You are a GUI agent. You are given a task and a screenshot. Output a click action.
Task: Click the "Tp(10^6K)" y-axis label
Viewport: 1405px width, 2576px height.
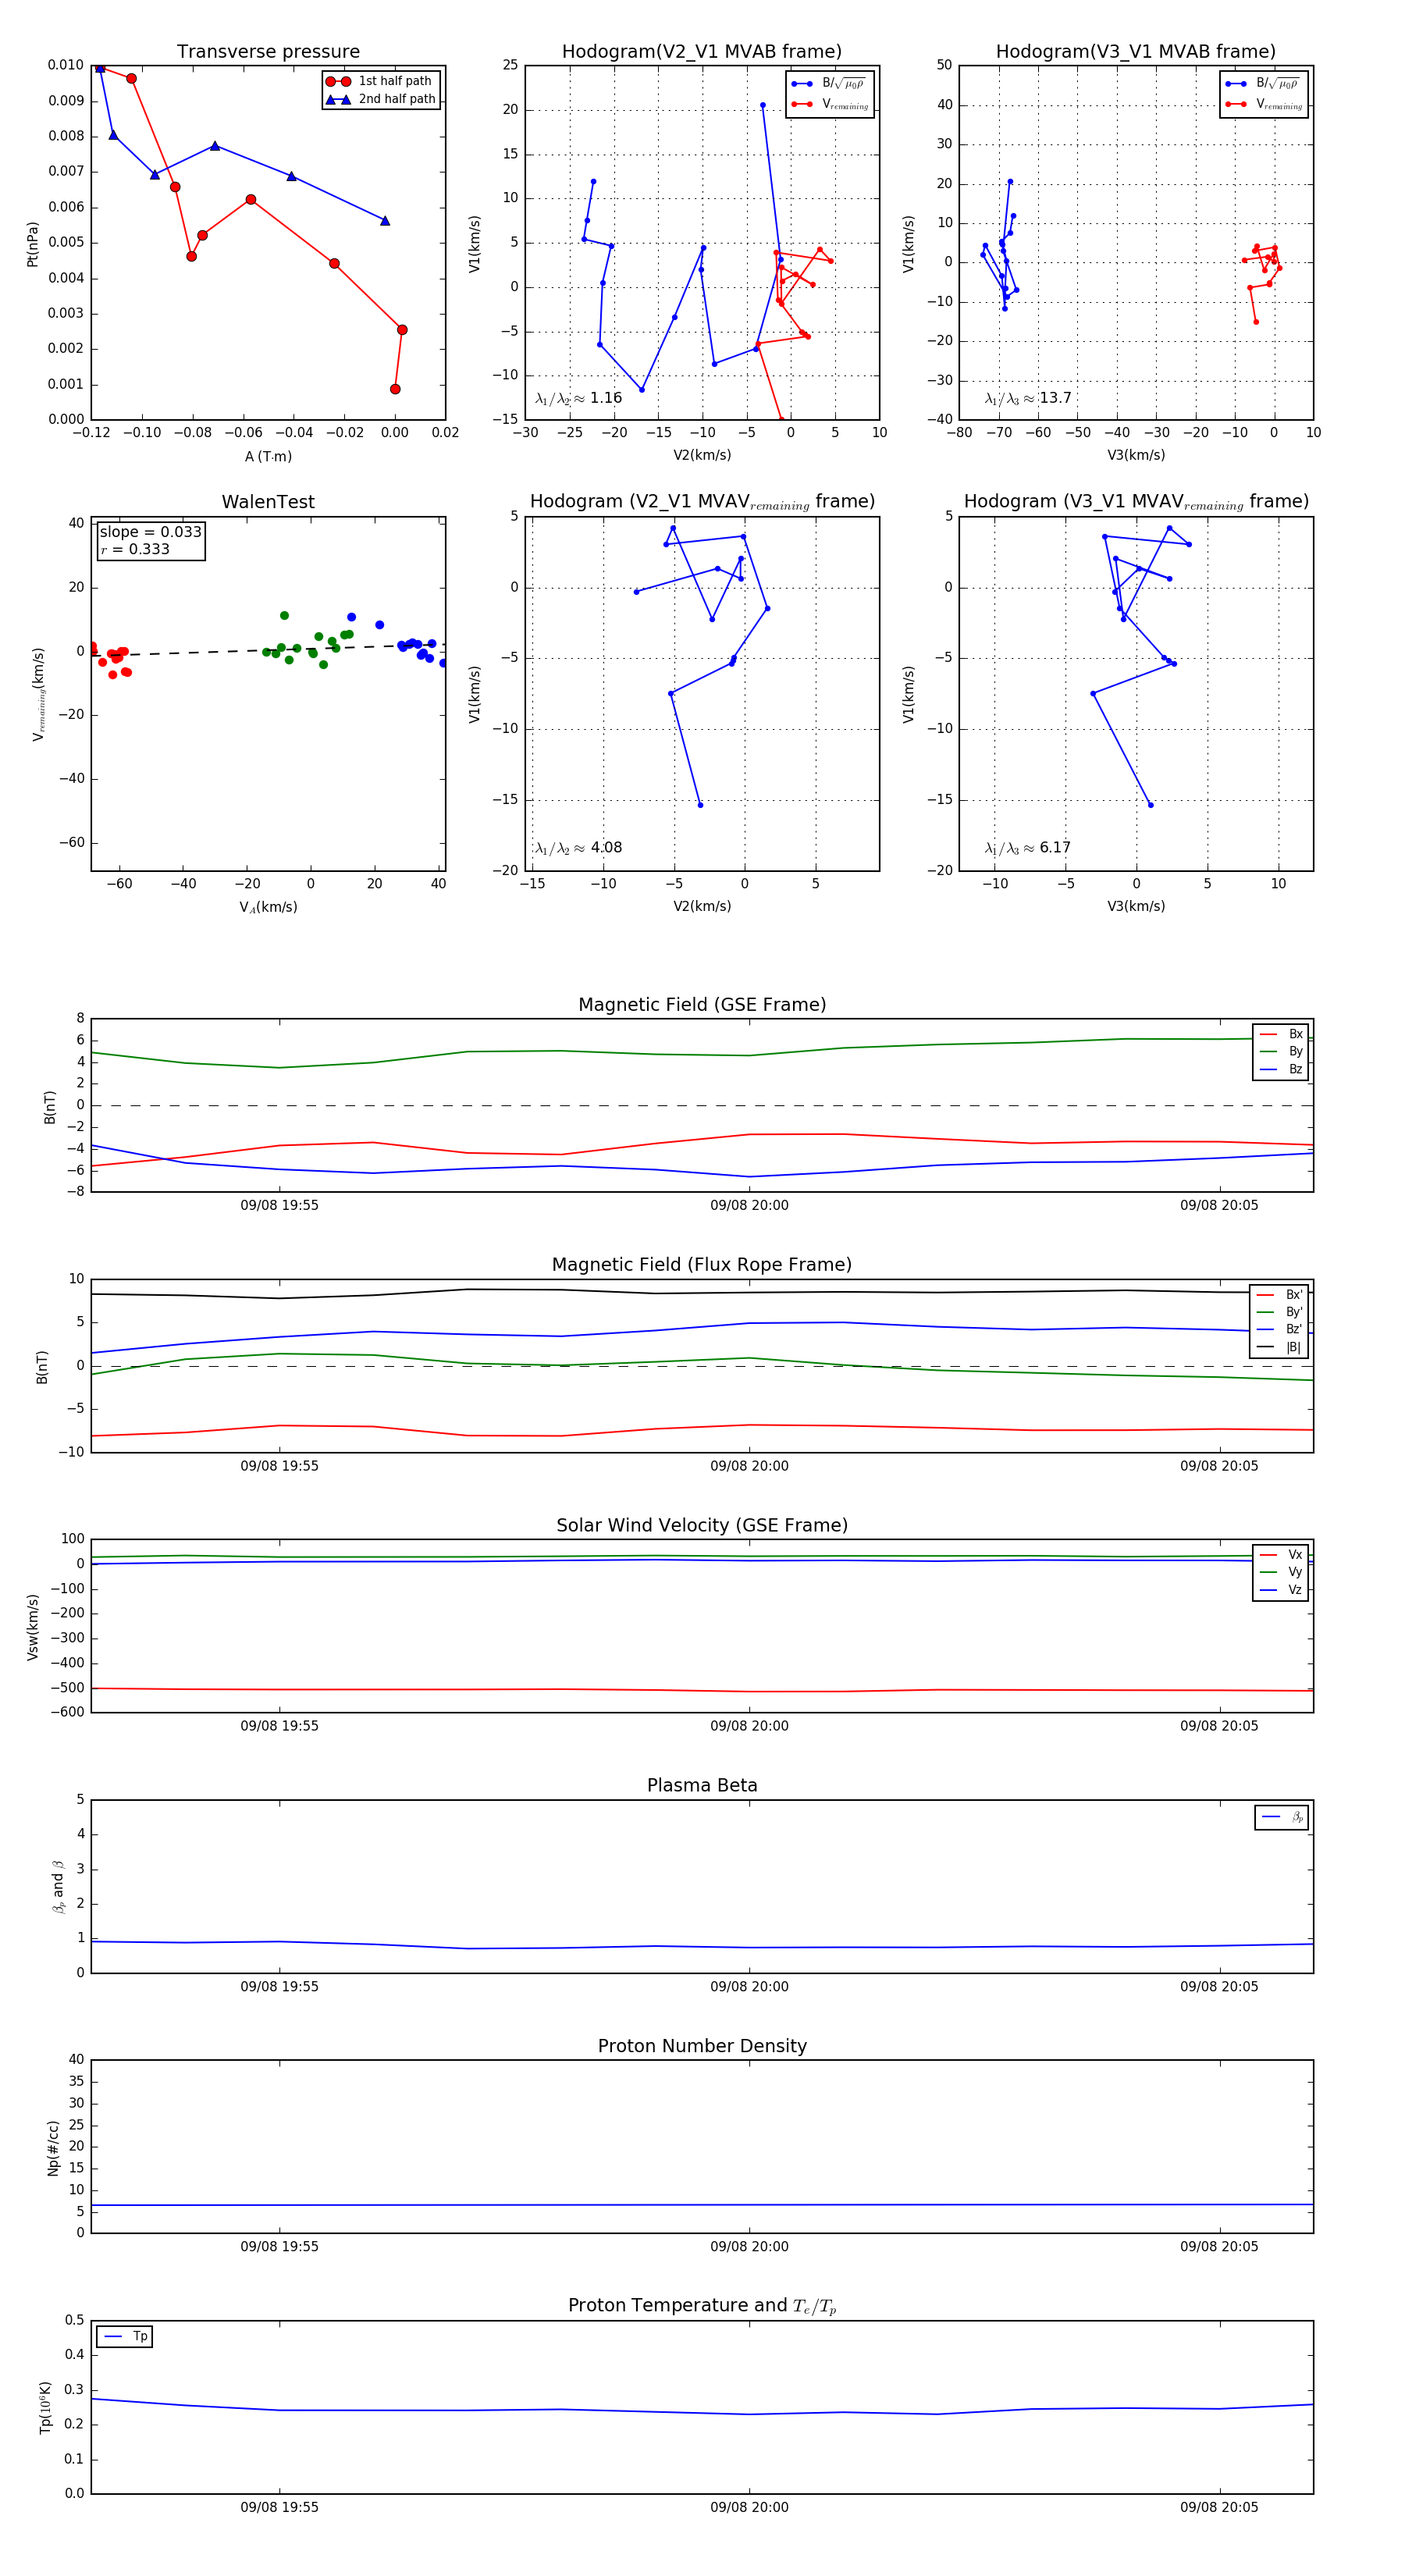click(45, 2408)
